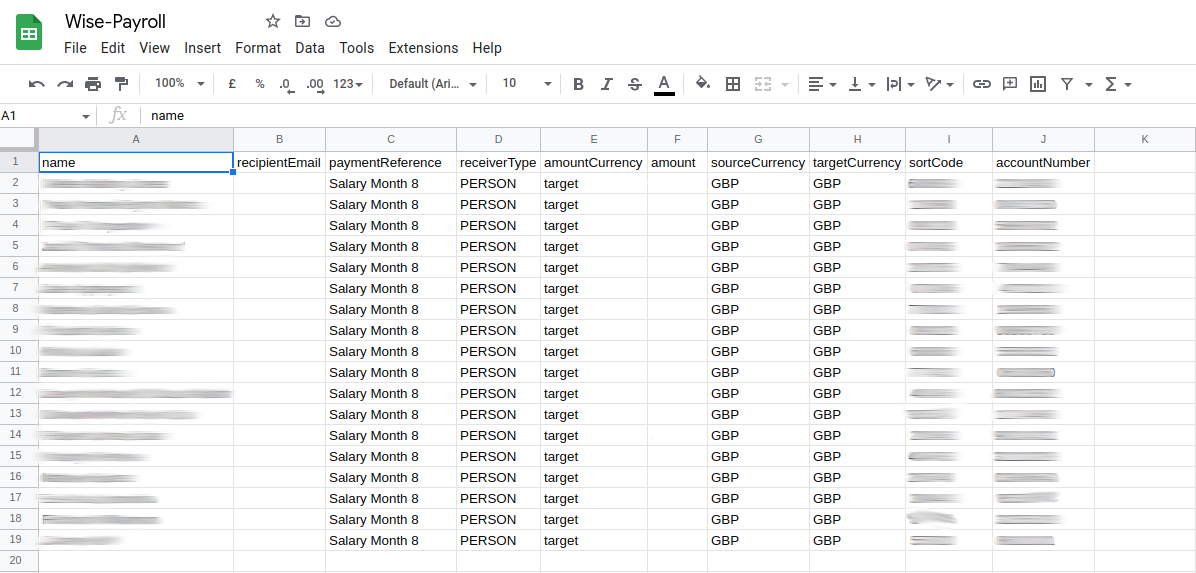1196x573 pixels.
Task: Click the name box showing A1
Action: click(x=38, y=116)
